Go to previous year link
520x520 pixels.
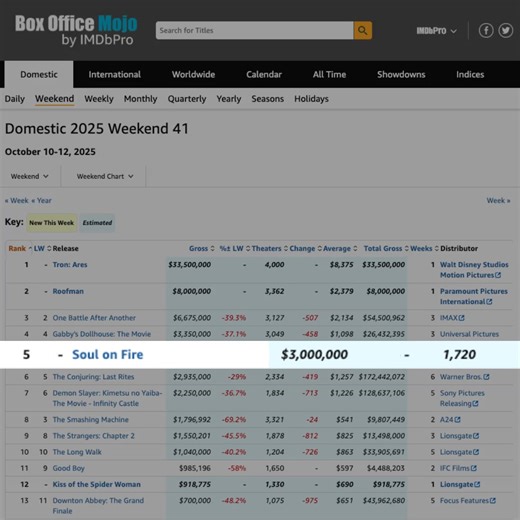41,201
